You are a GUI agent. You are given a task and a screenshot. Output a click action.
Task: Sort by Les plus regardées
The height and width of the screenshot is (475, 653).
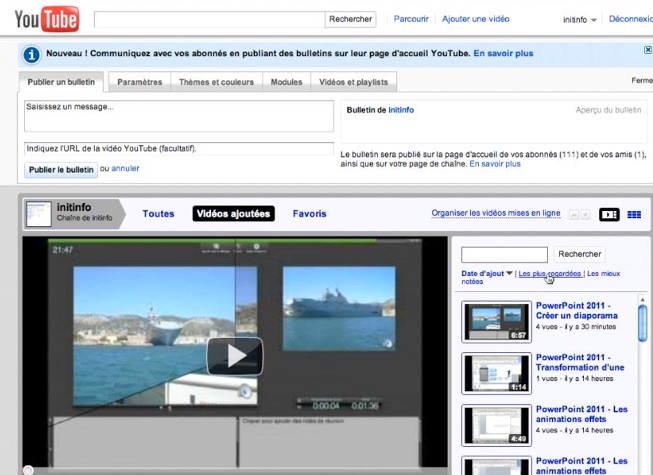click(550, 274)
